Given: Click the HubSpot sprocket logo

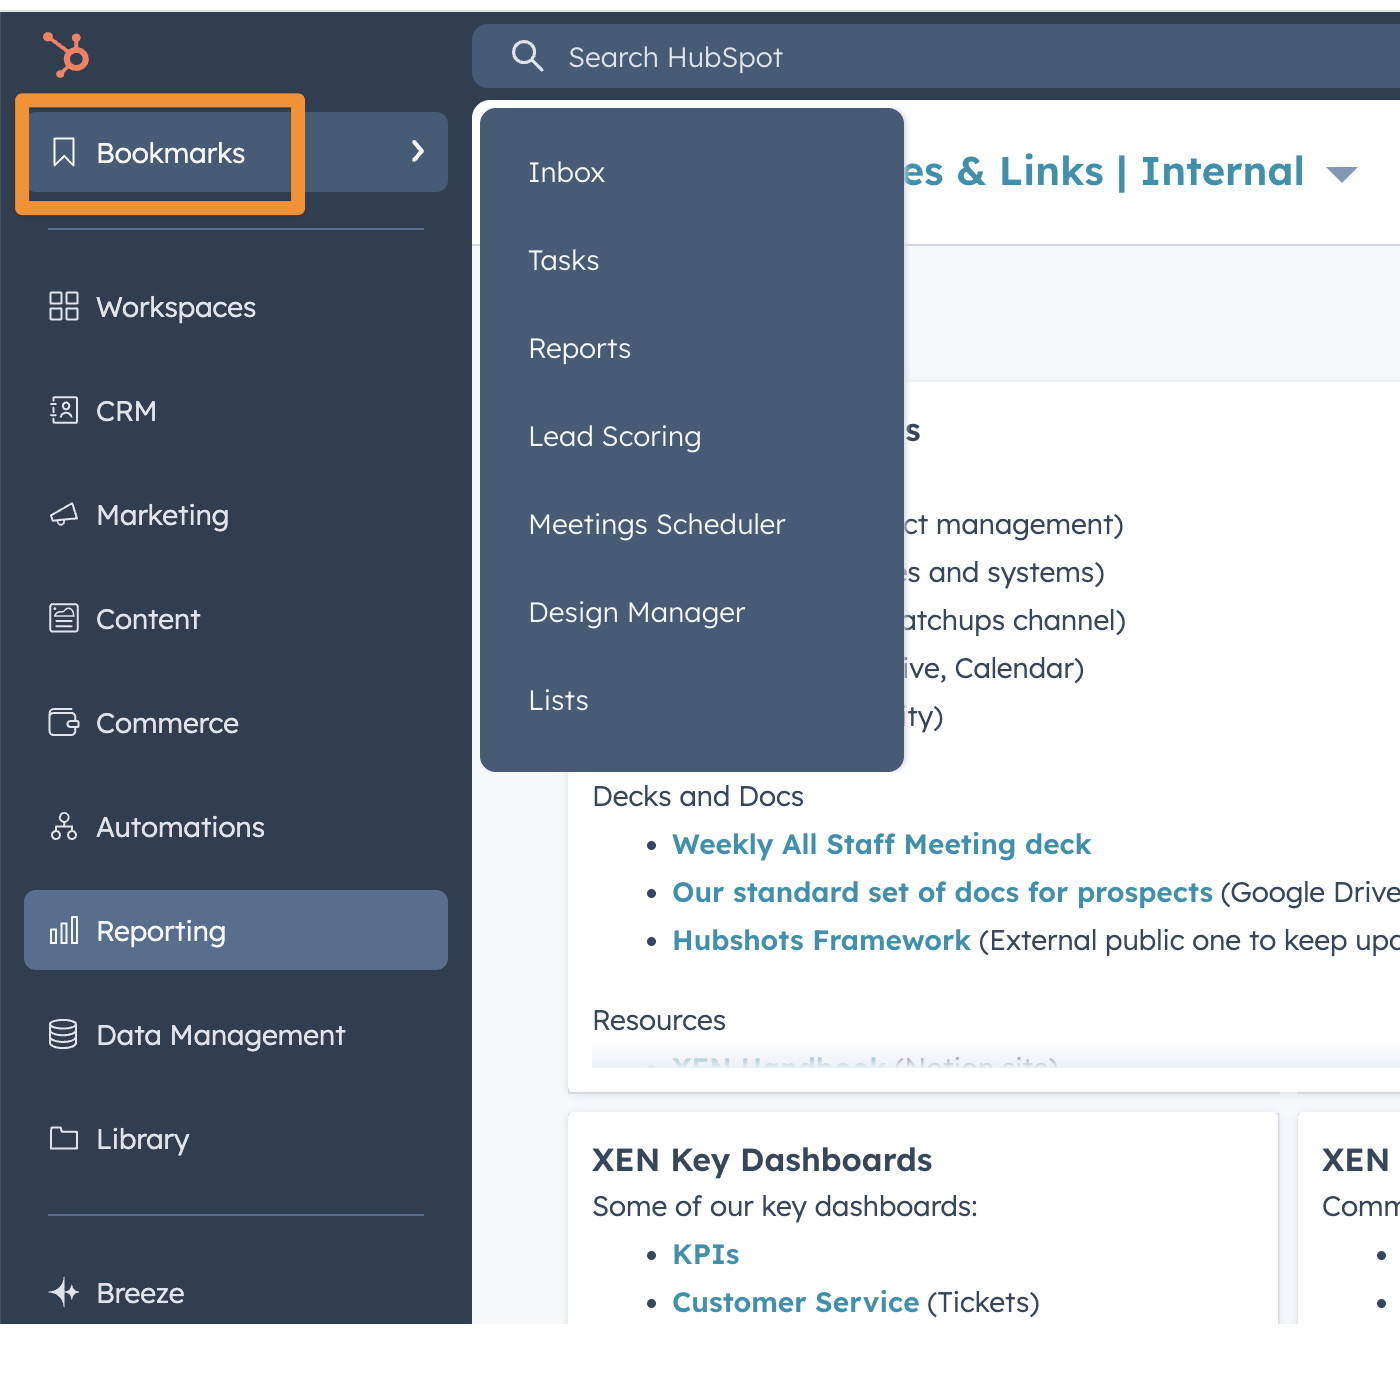Looking at the screenshot, I should pyautogui.click(x=67, y=54).
